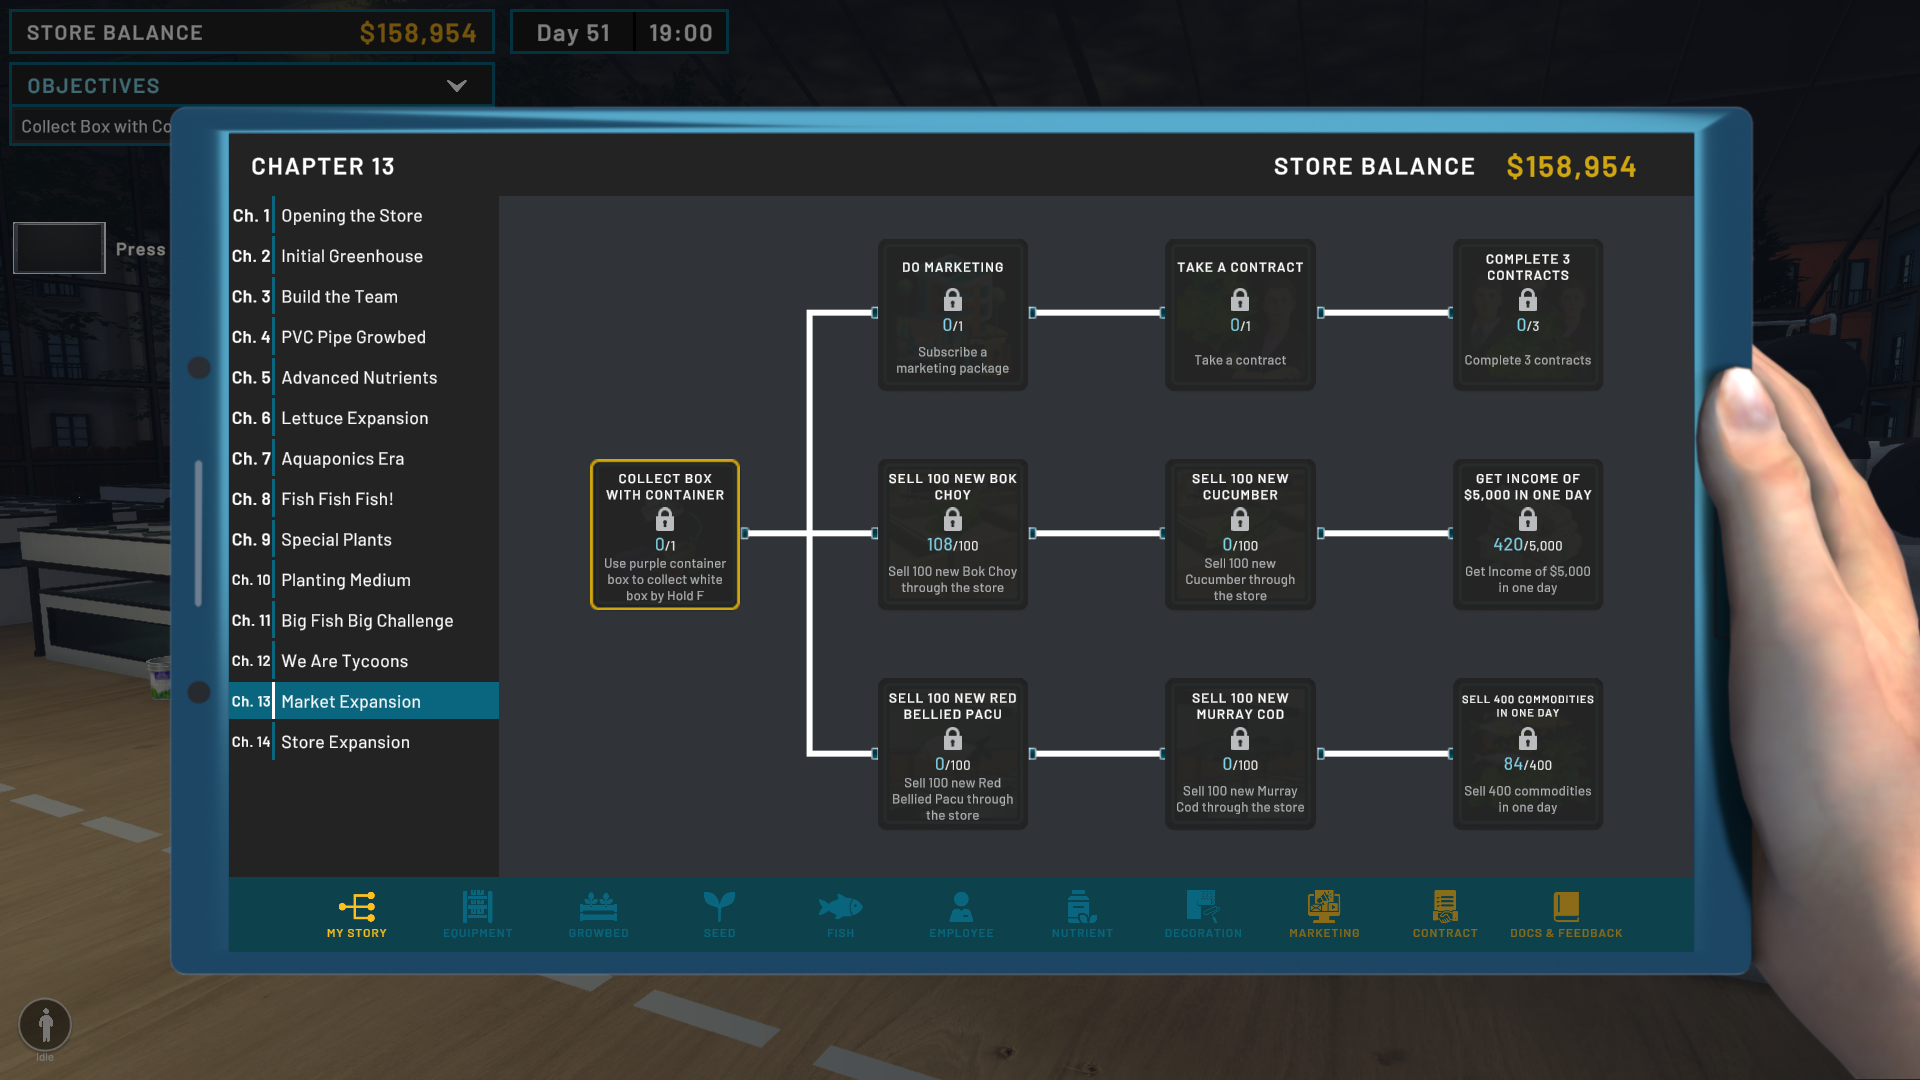Collapse the Objectives panel chevron
The height and width of the screenshot is (1080, 1920).
[458, 86]
